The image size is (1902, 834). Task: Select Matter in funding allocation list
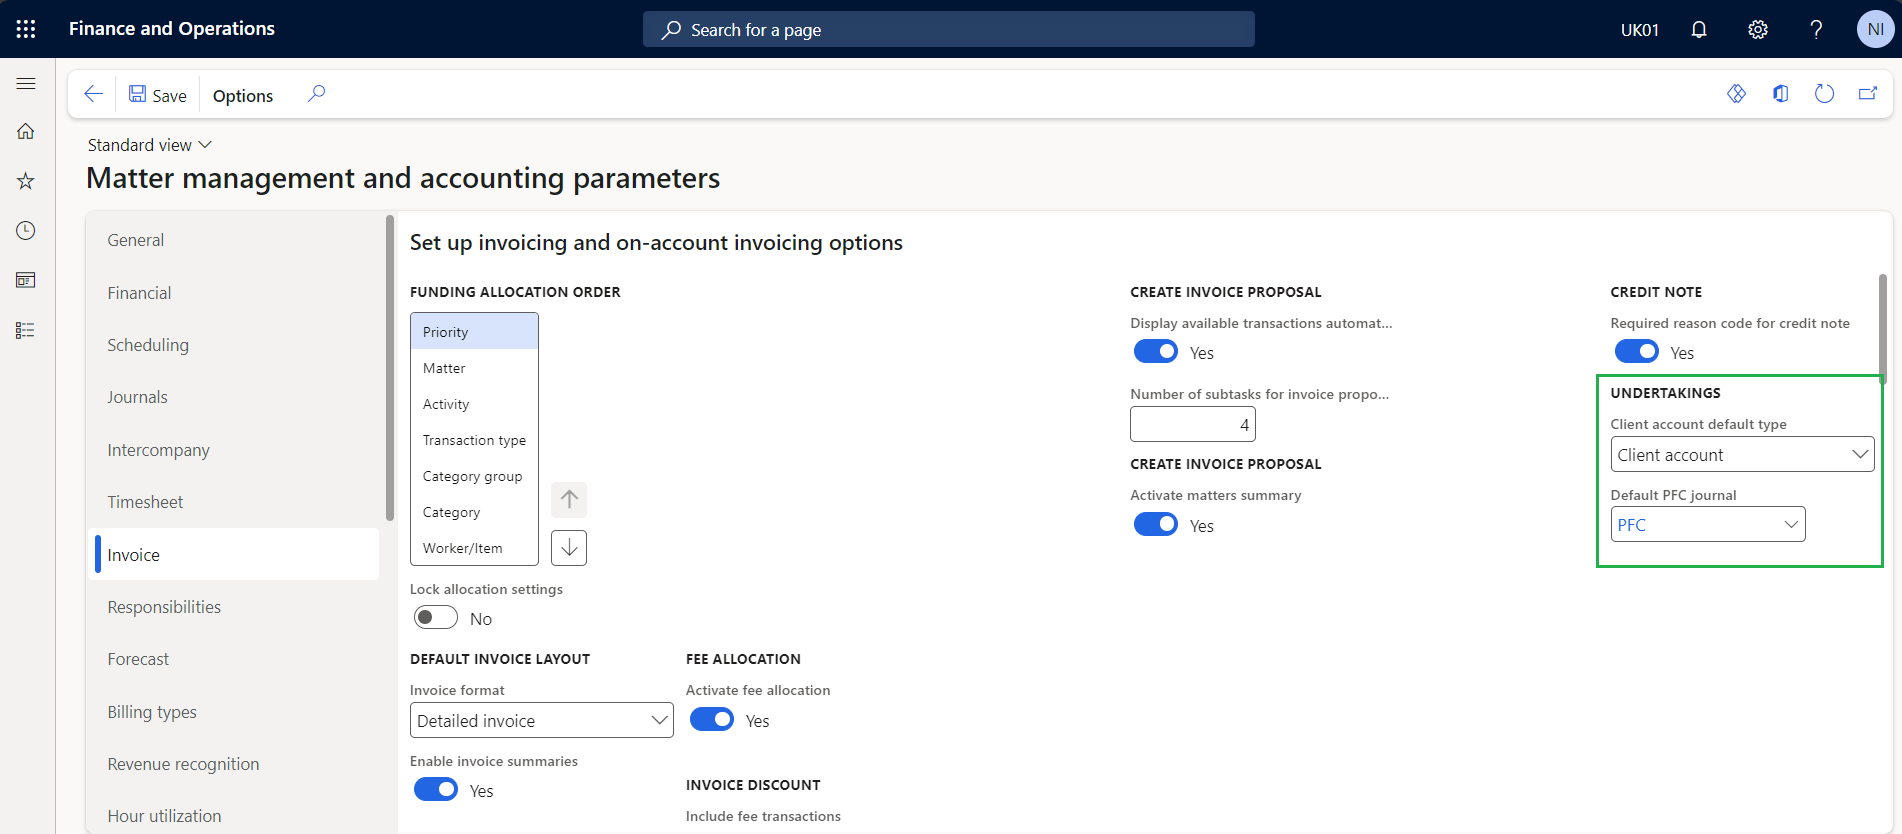tap(474, 368)
